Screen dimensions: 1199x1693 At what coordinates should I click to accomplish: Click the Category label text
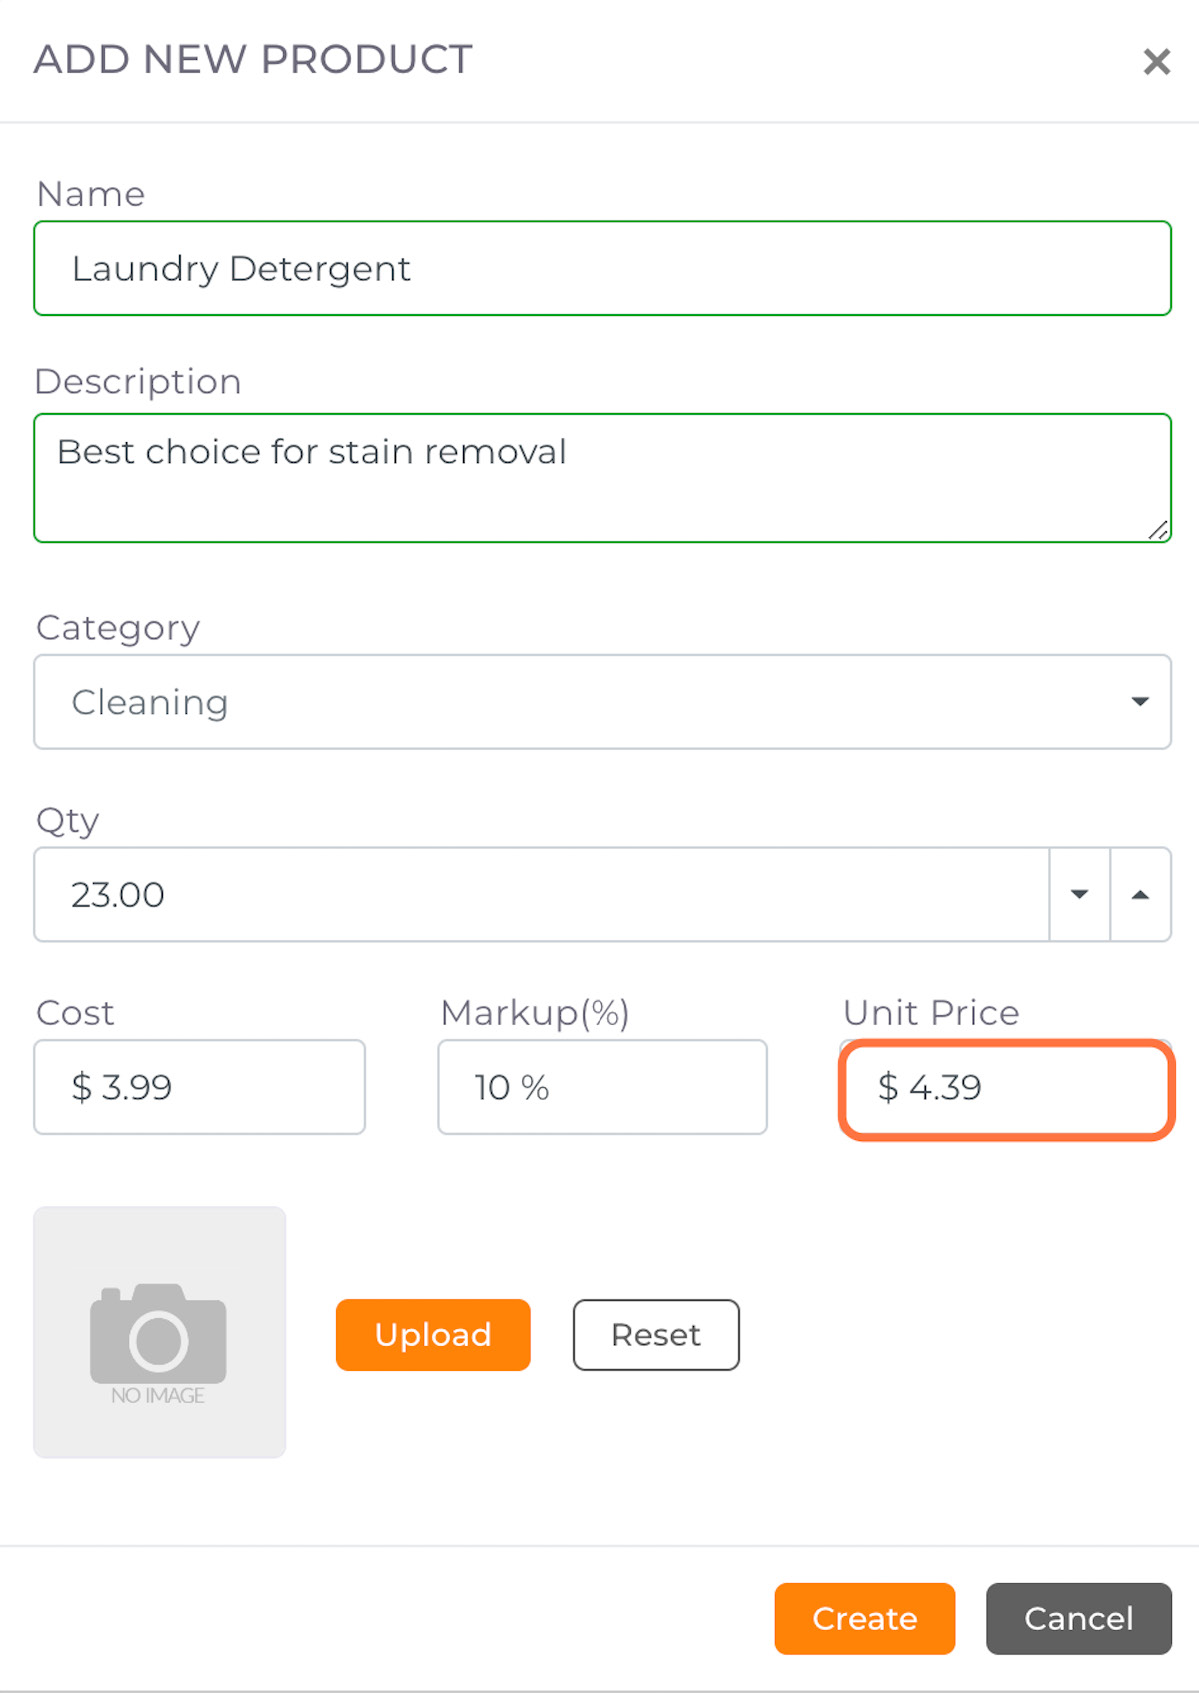(x=118, y=628)
